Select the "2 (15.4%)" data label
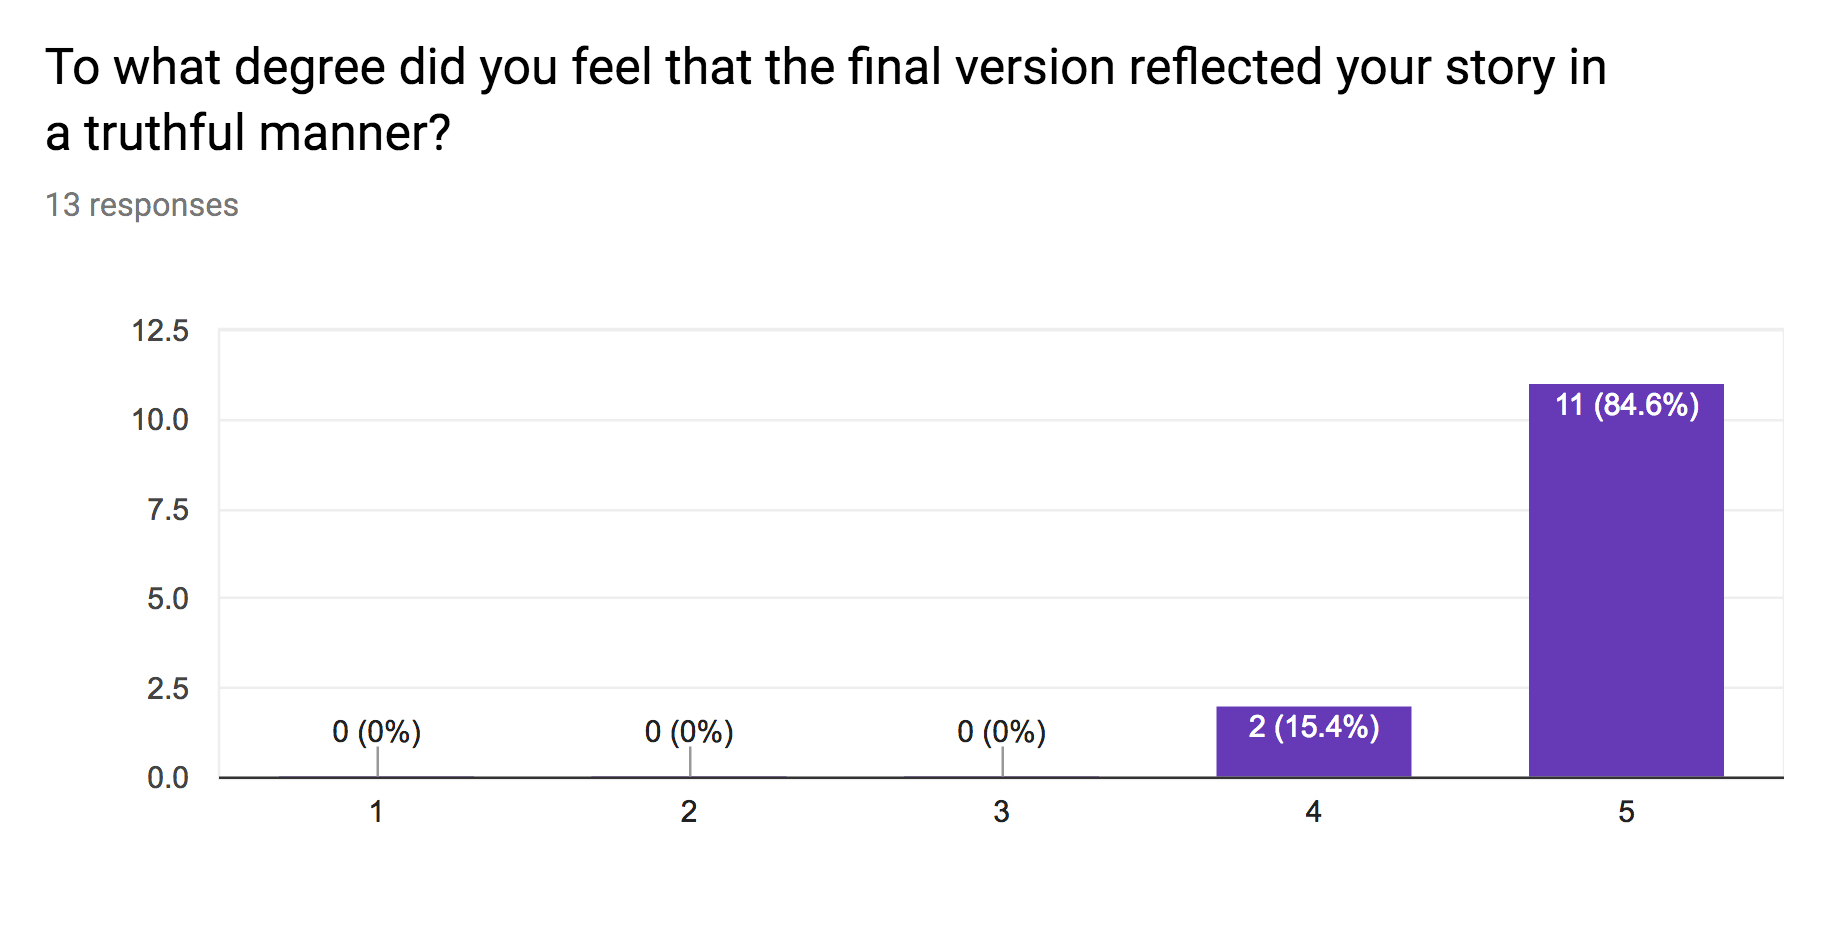The height and width of the screenshot is (952, 1830). click(1314, 727)
